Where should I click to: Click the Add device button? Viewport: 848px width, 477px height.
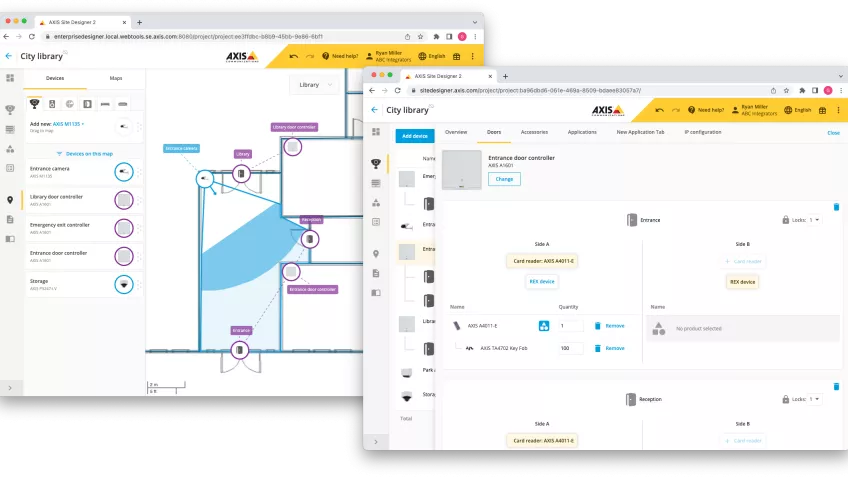(x=414, y=136)
